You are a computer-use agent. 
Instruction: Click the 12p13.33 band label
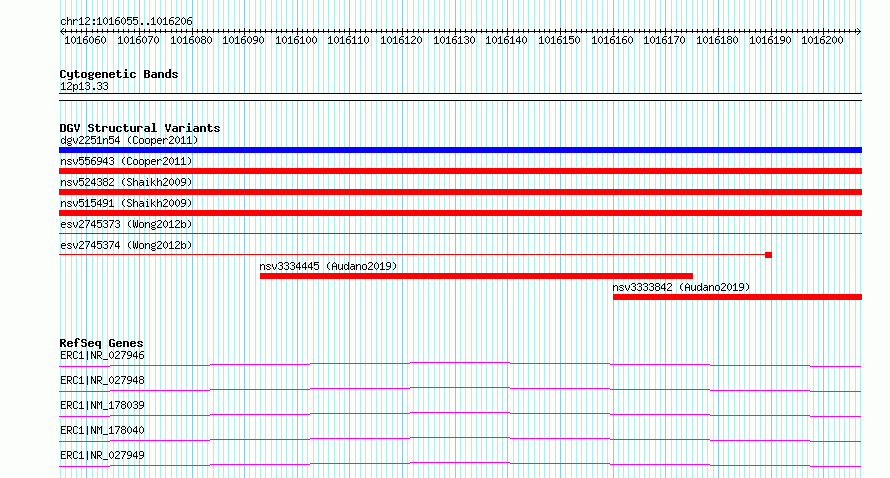click(x=84, y=86)
